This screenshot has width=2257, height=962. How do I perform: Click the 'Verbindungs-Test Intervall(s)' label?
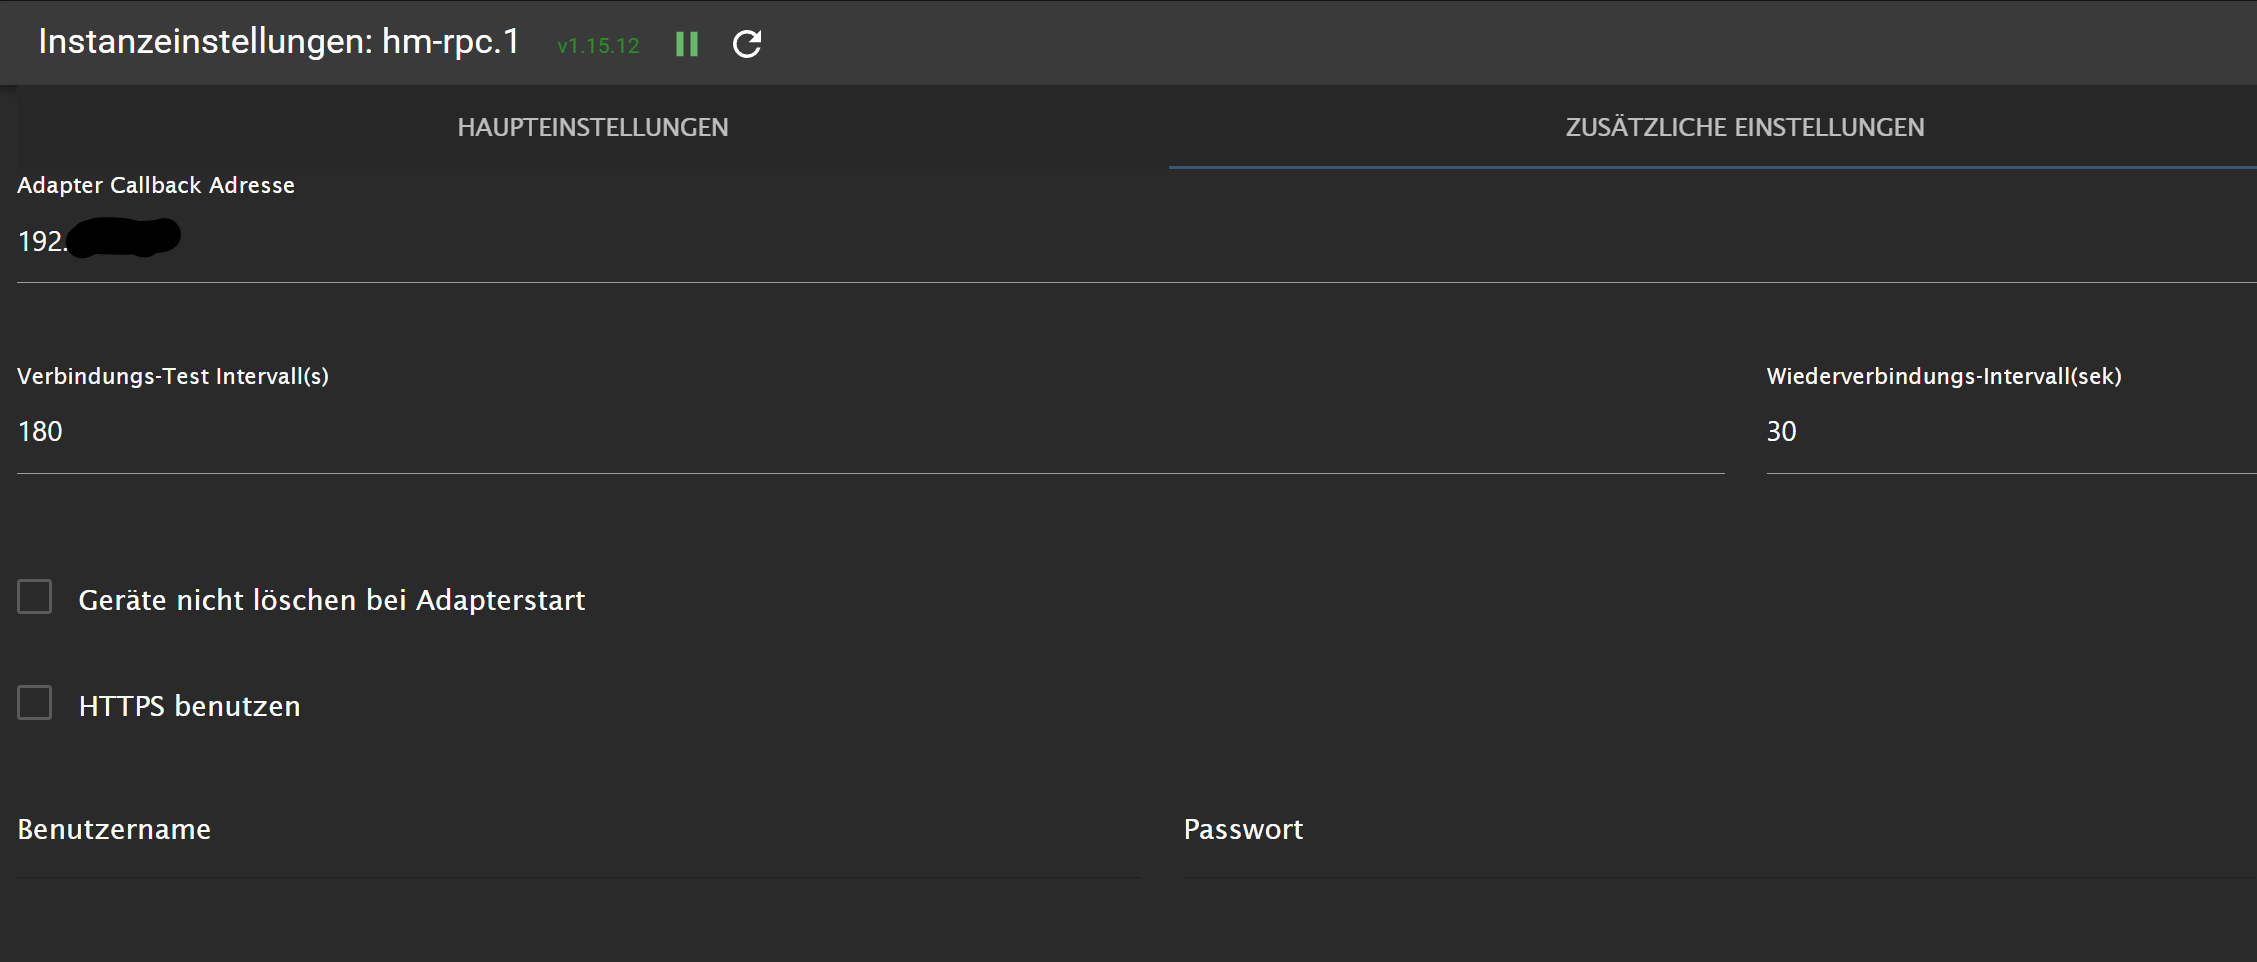[173, 376]
